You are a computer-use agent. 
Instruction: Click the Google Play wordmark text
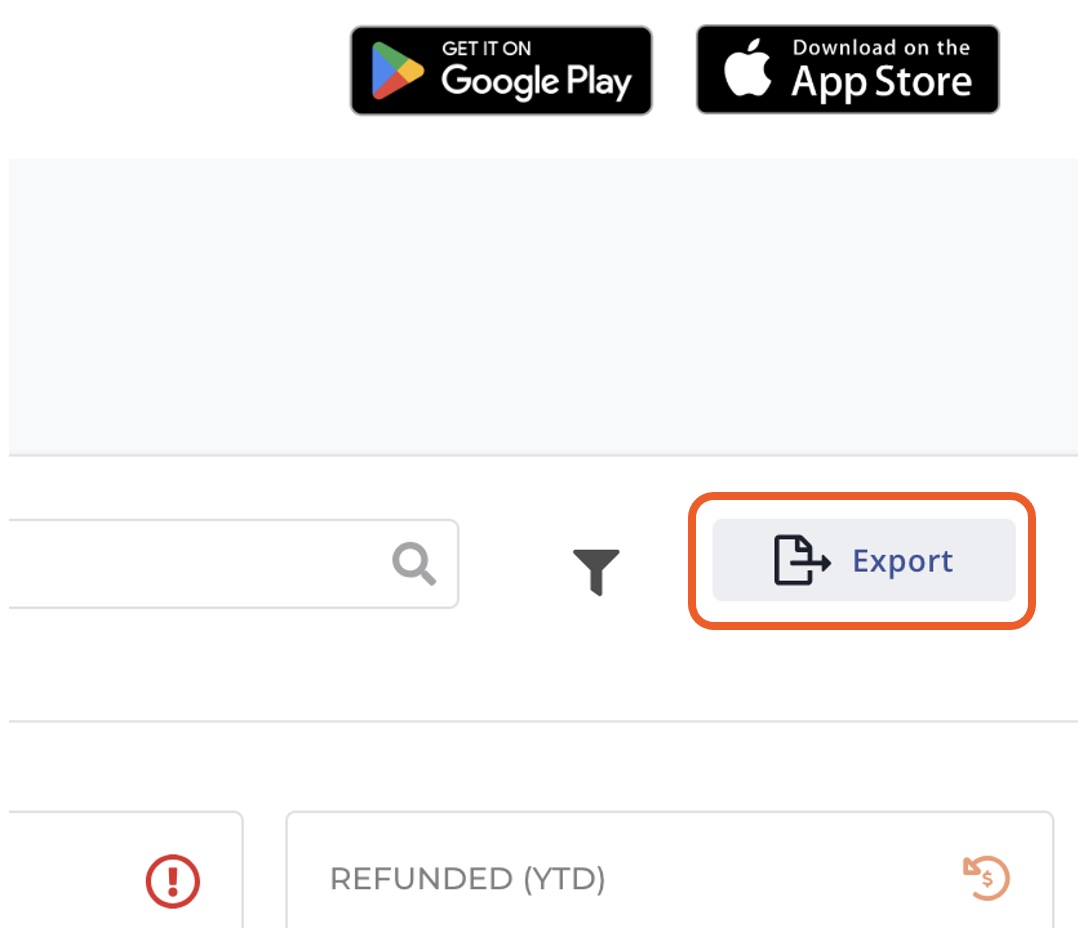(536, 82)
